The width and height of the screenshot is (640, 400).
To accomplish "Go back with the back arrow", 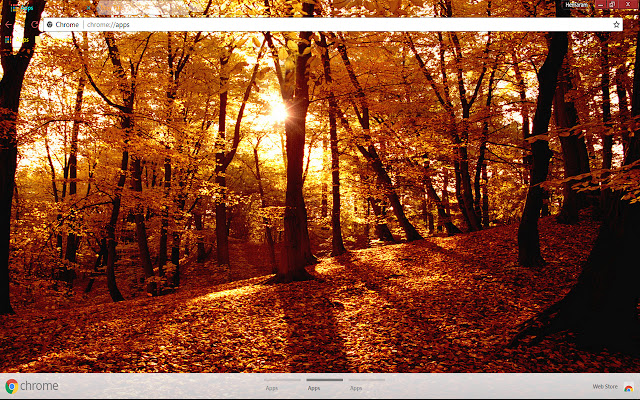I will [x=9, y=24].
